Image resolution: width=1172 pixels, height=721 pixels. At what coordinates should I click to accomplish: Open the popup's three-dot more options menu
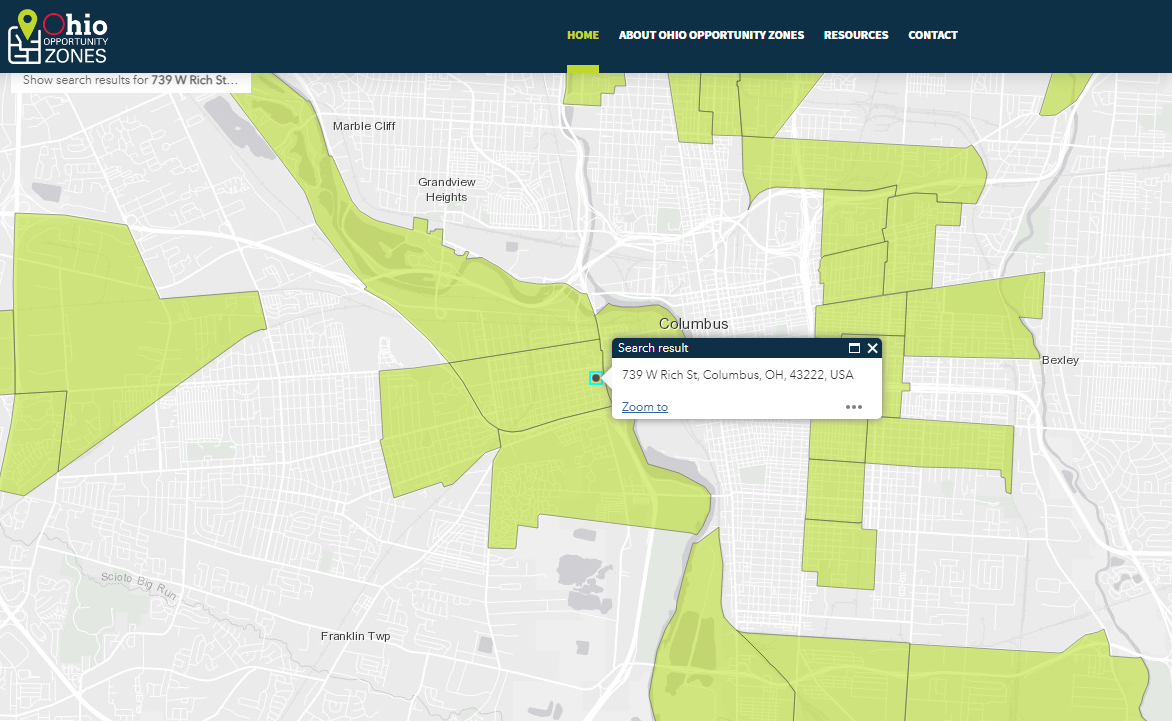(x=853, y=407)
